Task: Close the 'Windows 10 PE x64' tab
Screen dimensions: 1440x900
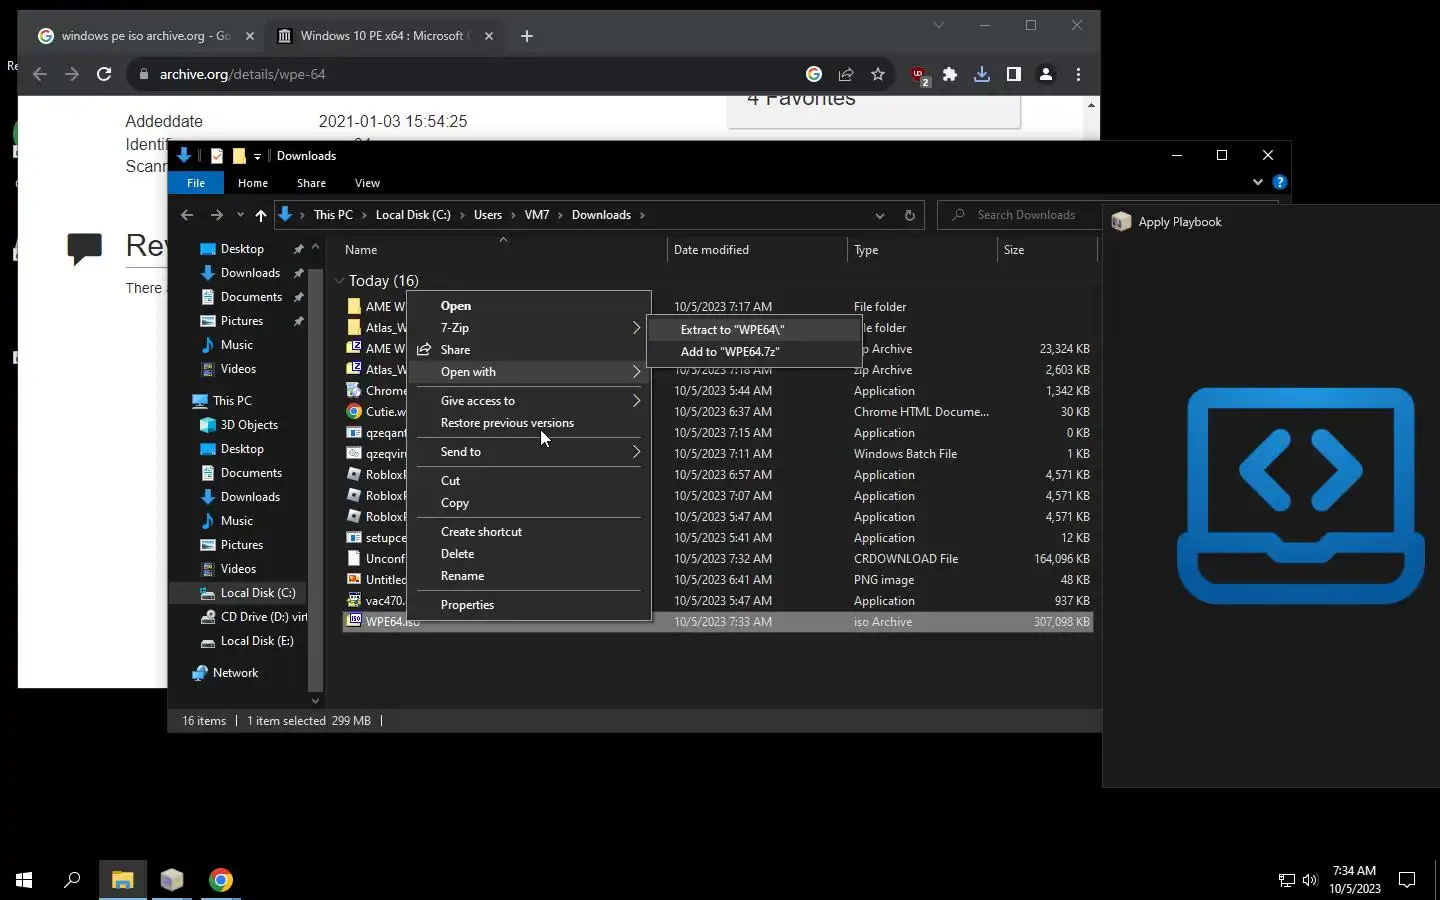Action: point(489,36)
